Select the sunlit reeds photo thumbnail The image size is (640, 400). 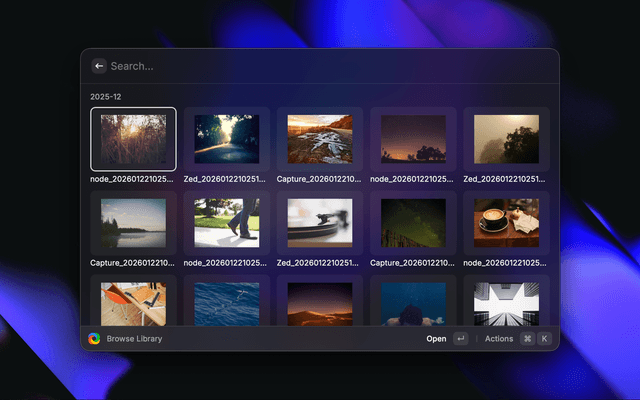tap(133, 139)
